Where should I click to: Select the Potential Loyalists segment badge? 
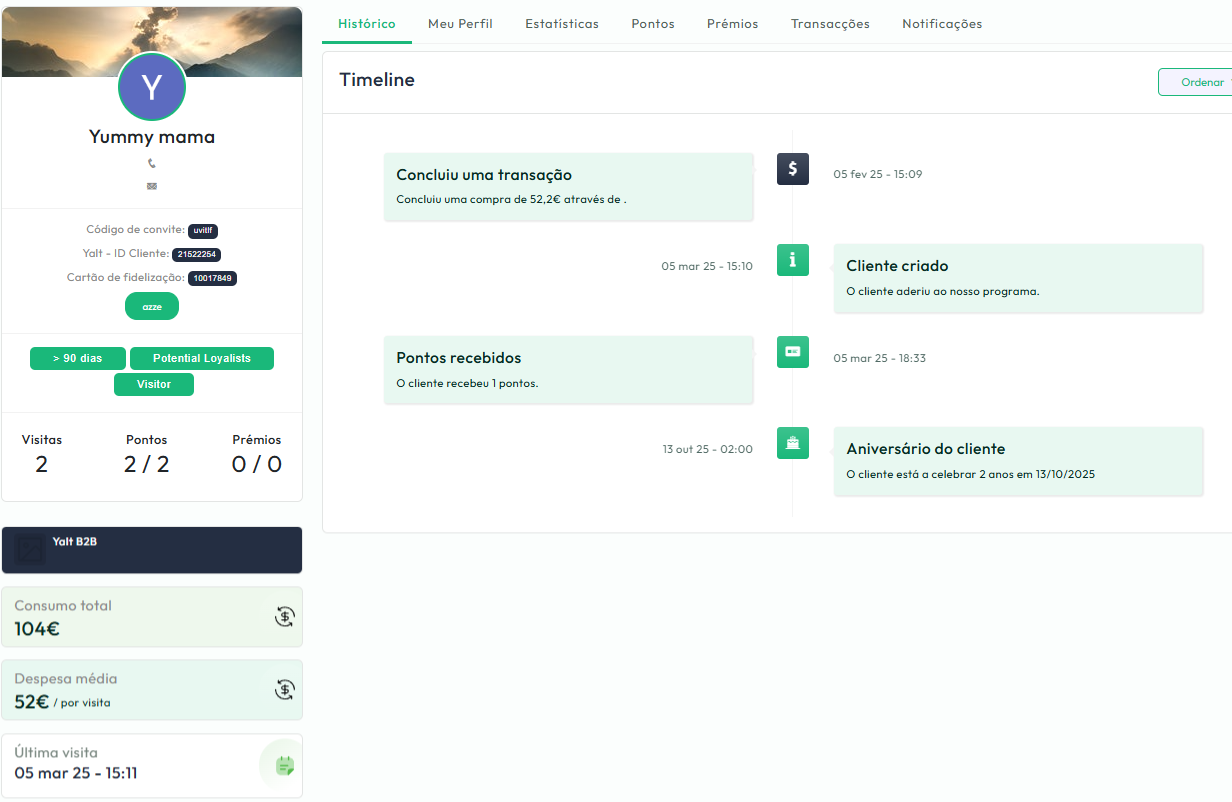(201, 358)
